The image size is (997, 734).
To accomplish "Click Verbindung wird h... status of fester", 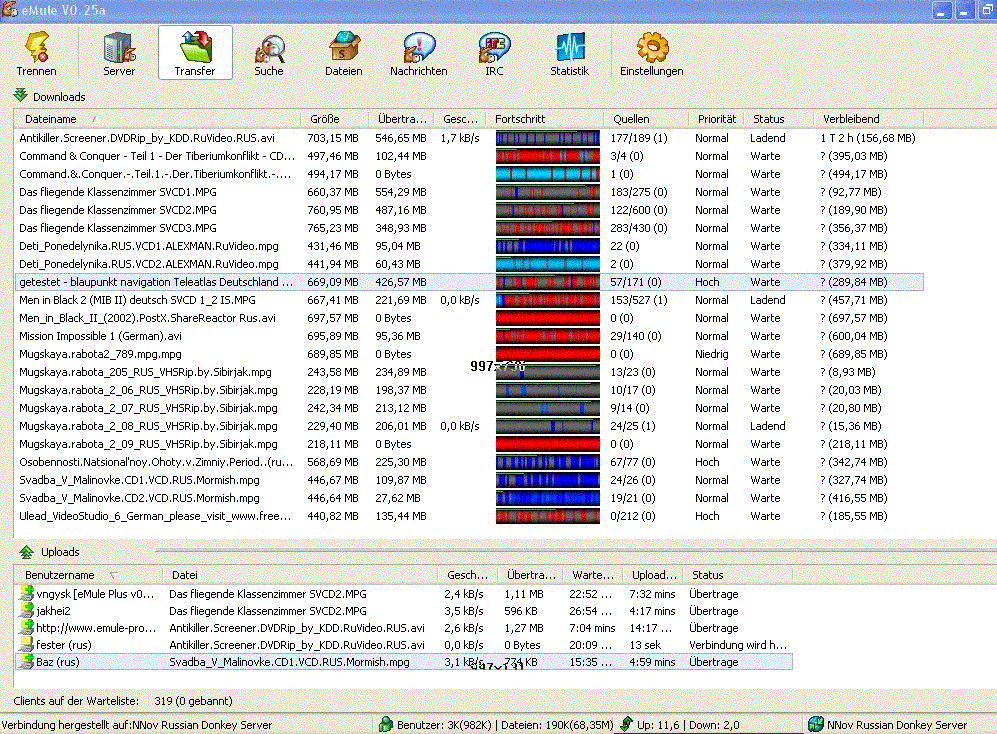I will pos(738,645).
